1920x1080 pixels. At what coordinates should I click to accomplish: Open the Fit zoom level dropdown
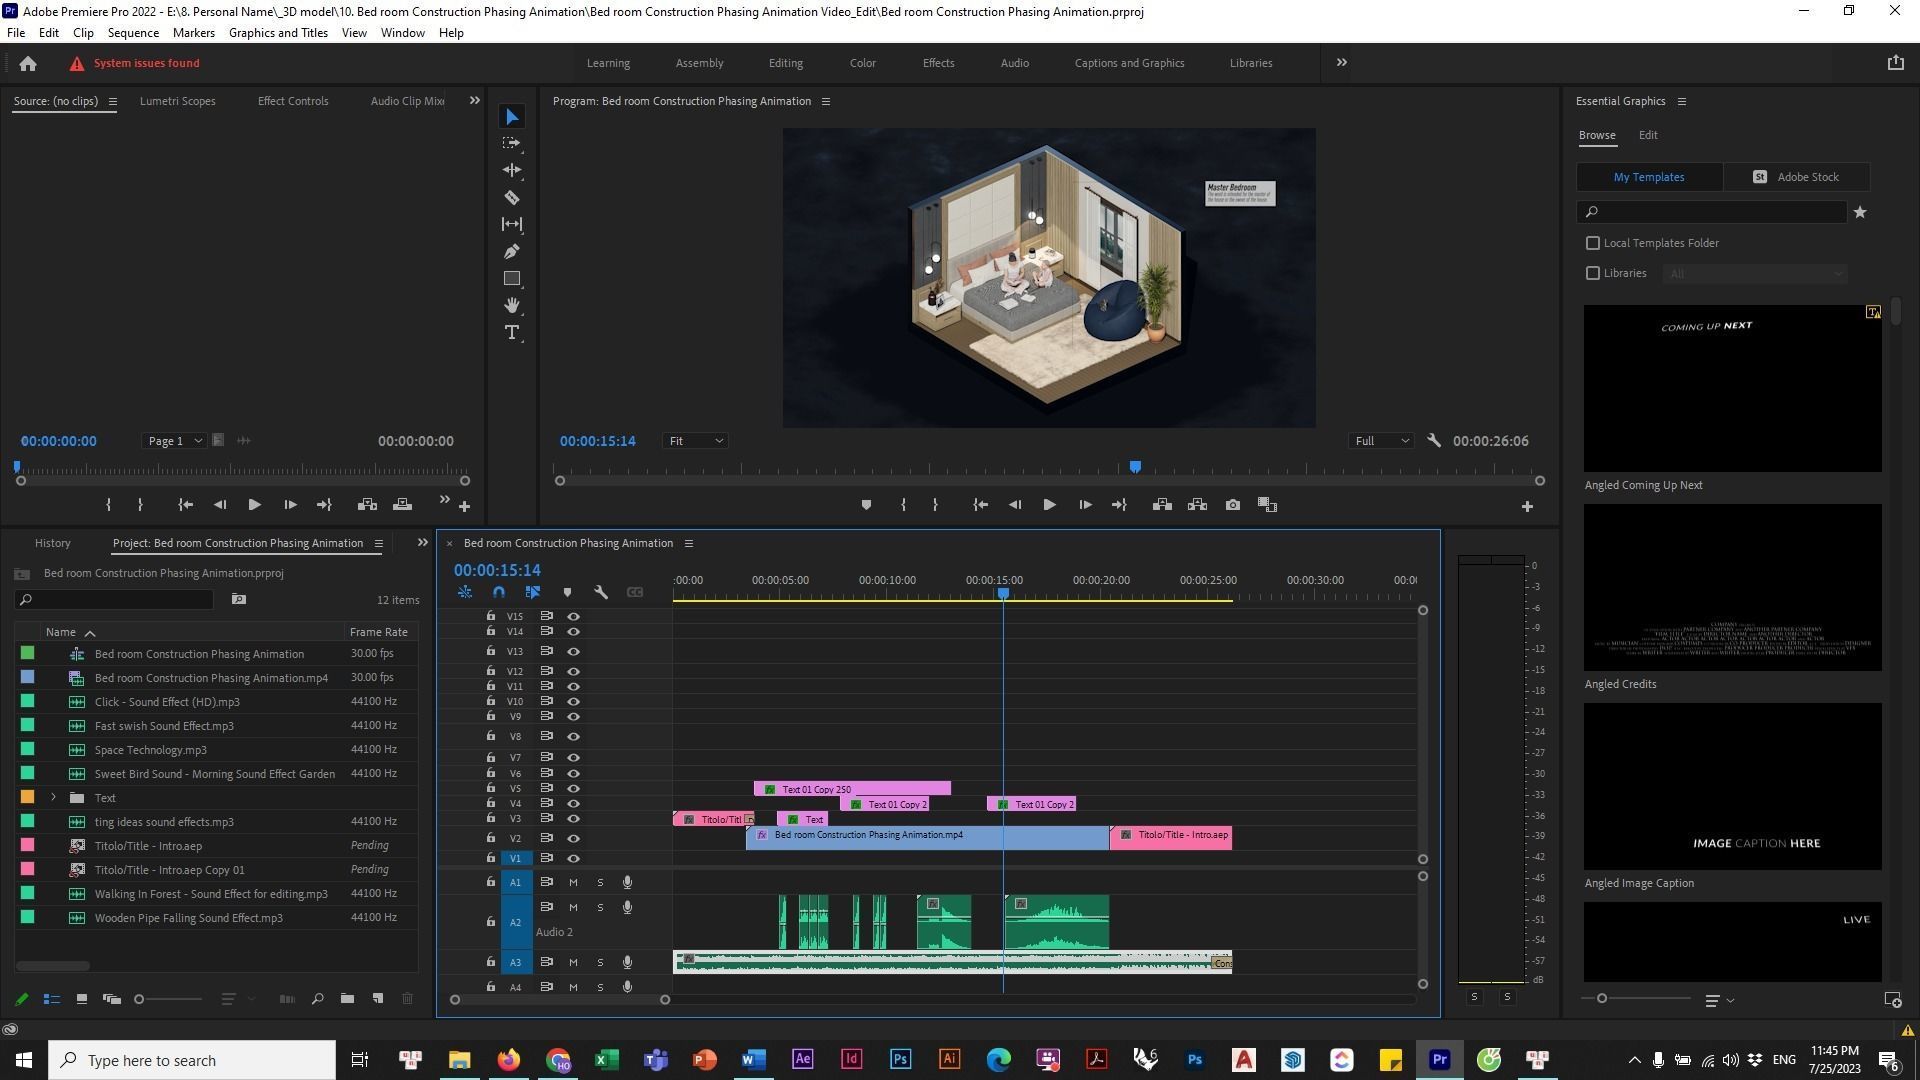[695, 441]
